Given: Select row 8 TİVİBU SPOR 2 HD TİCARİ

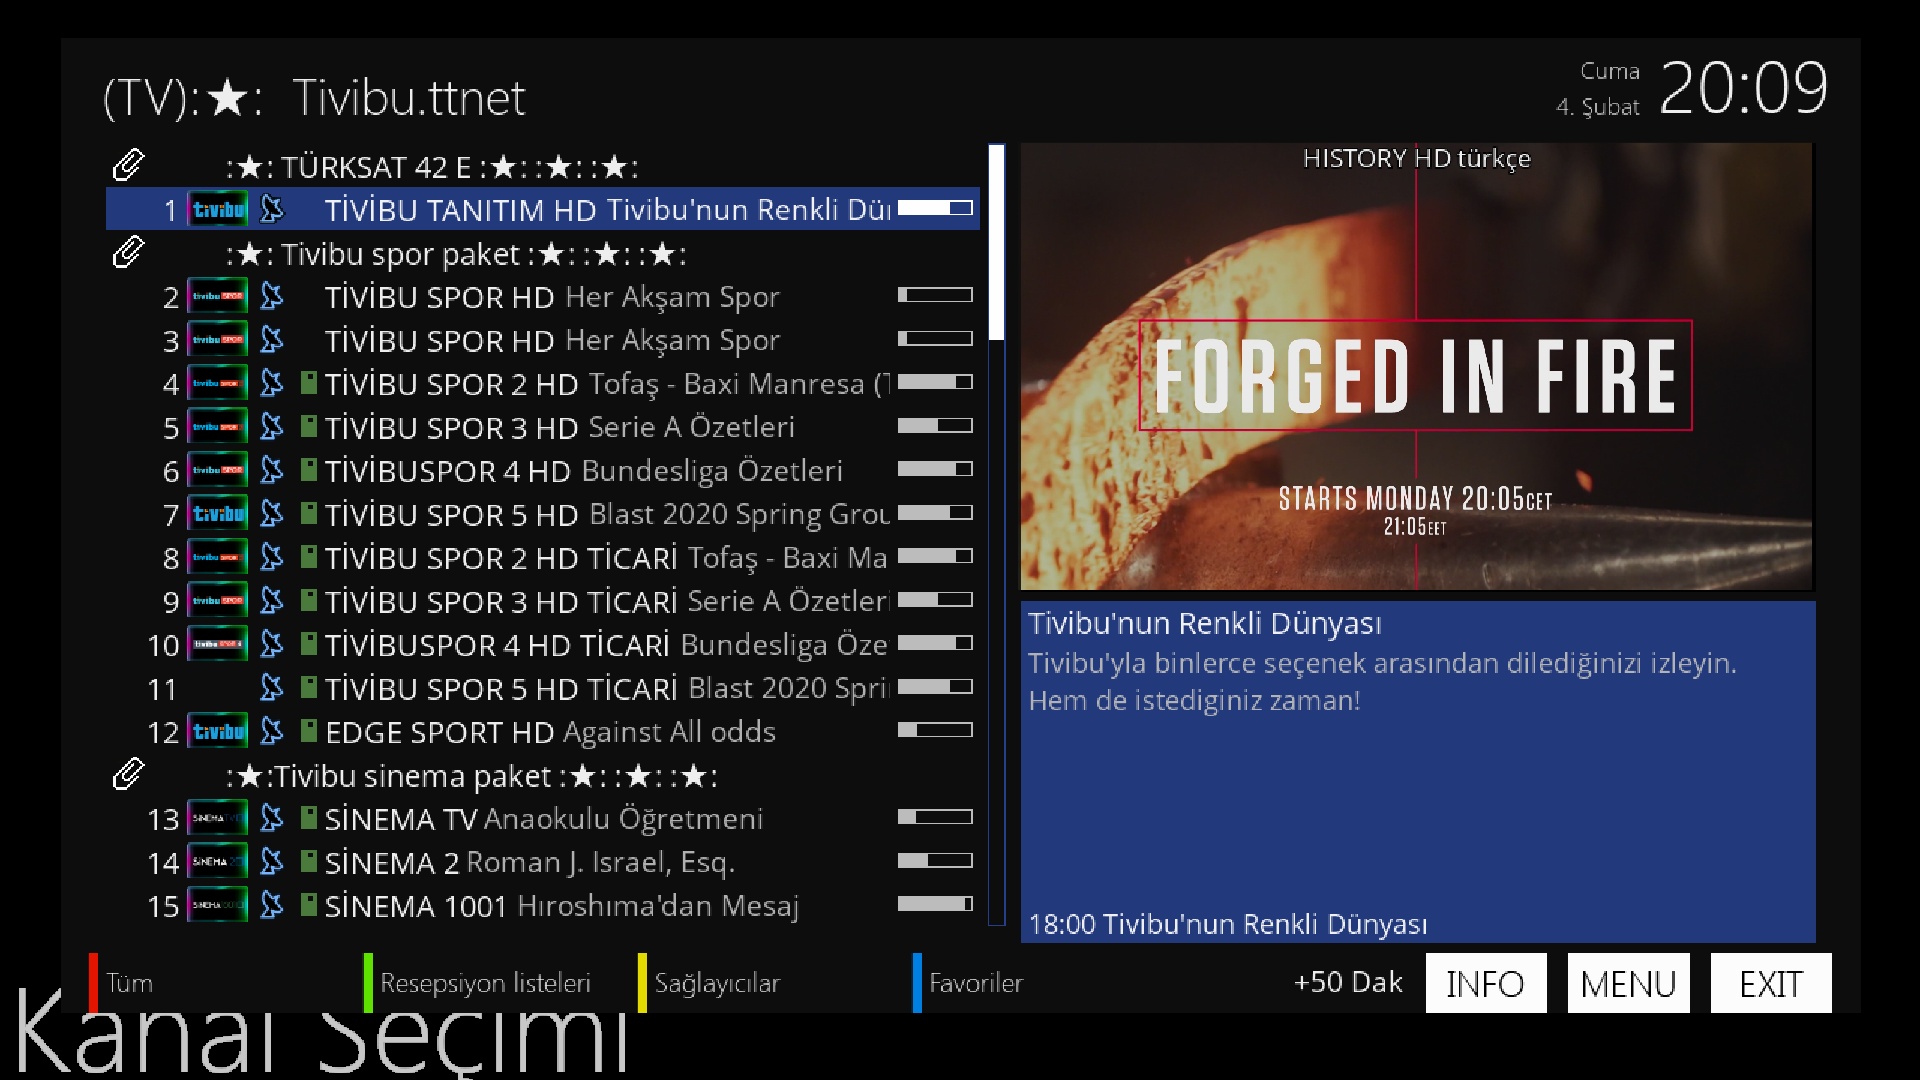Looking at the screenshot, I should click(x=543, y=557).
